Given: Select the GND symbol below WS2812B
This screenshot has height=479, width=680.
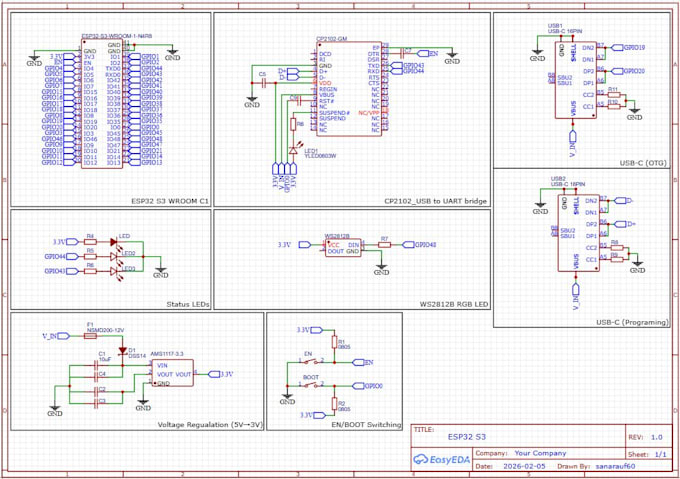Looking at the screenshot, I should point(382,269).
